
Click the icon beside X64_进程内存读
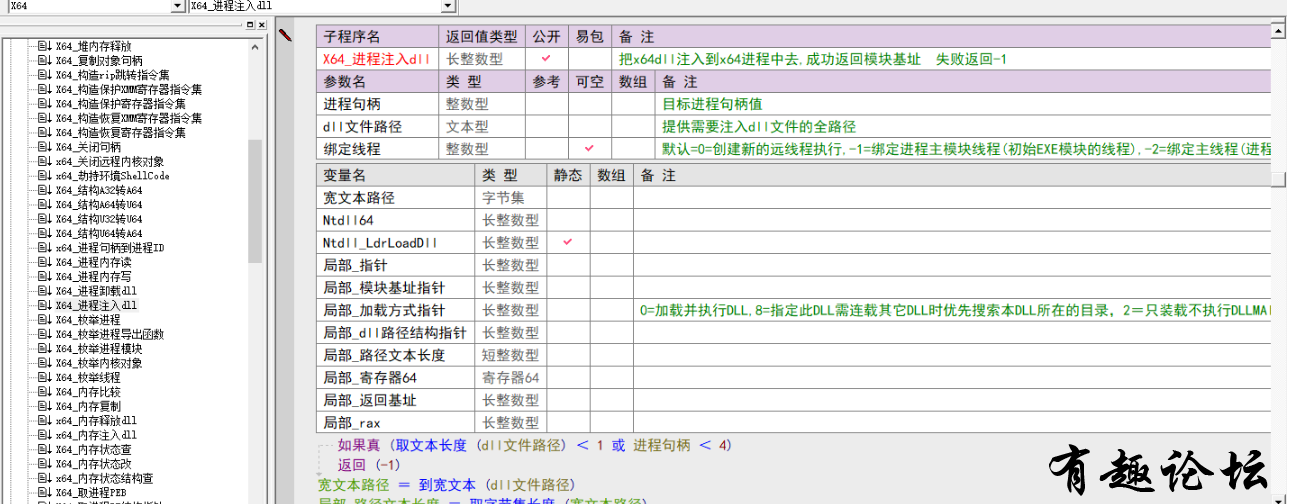click(x=44, y=262)
